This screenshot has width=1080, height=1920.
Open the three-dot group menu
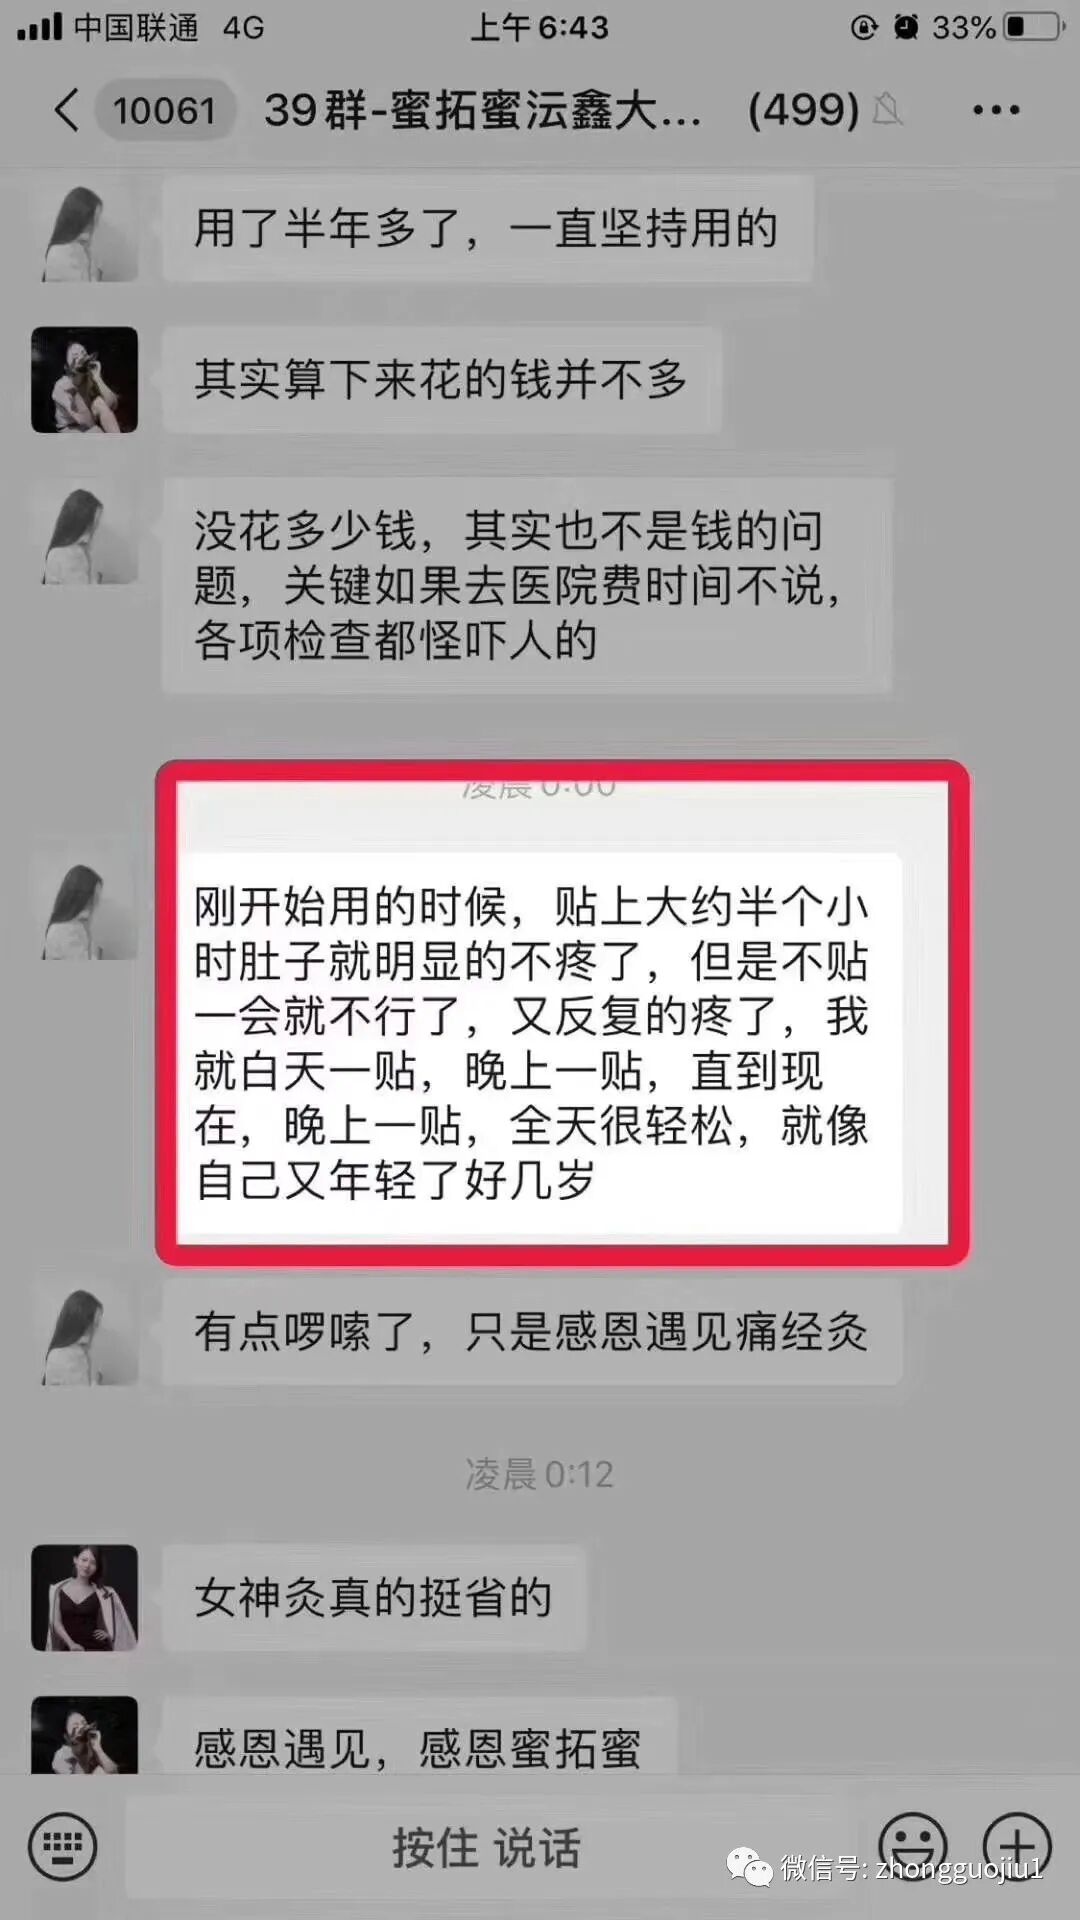996,110
